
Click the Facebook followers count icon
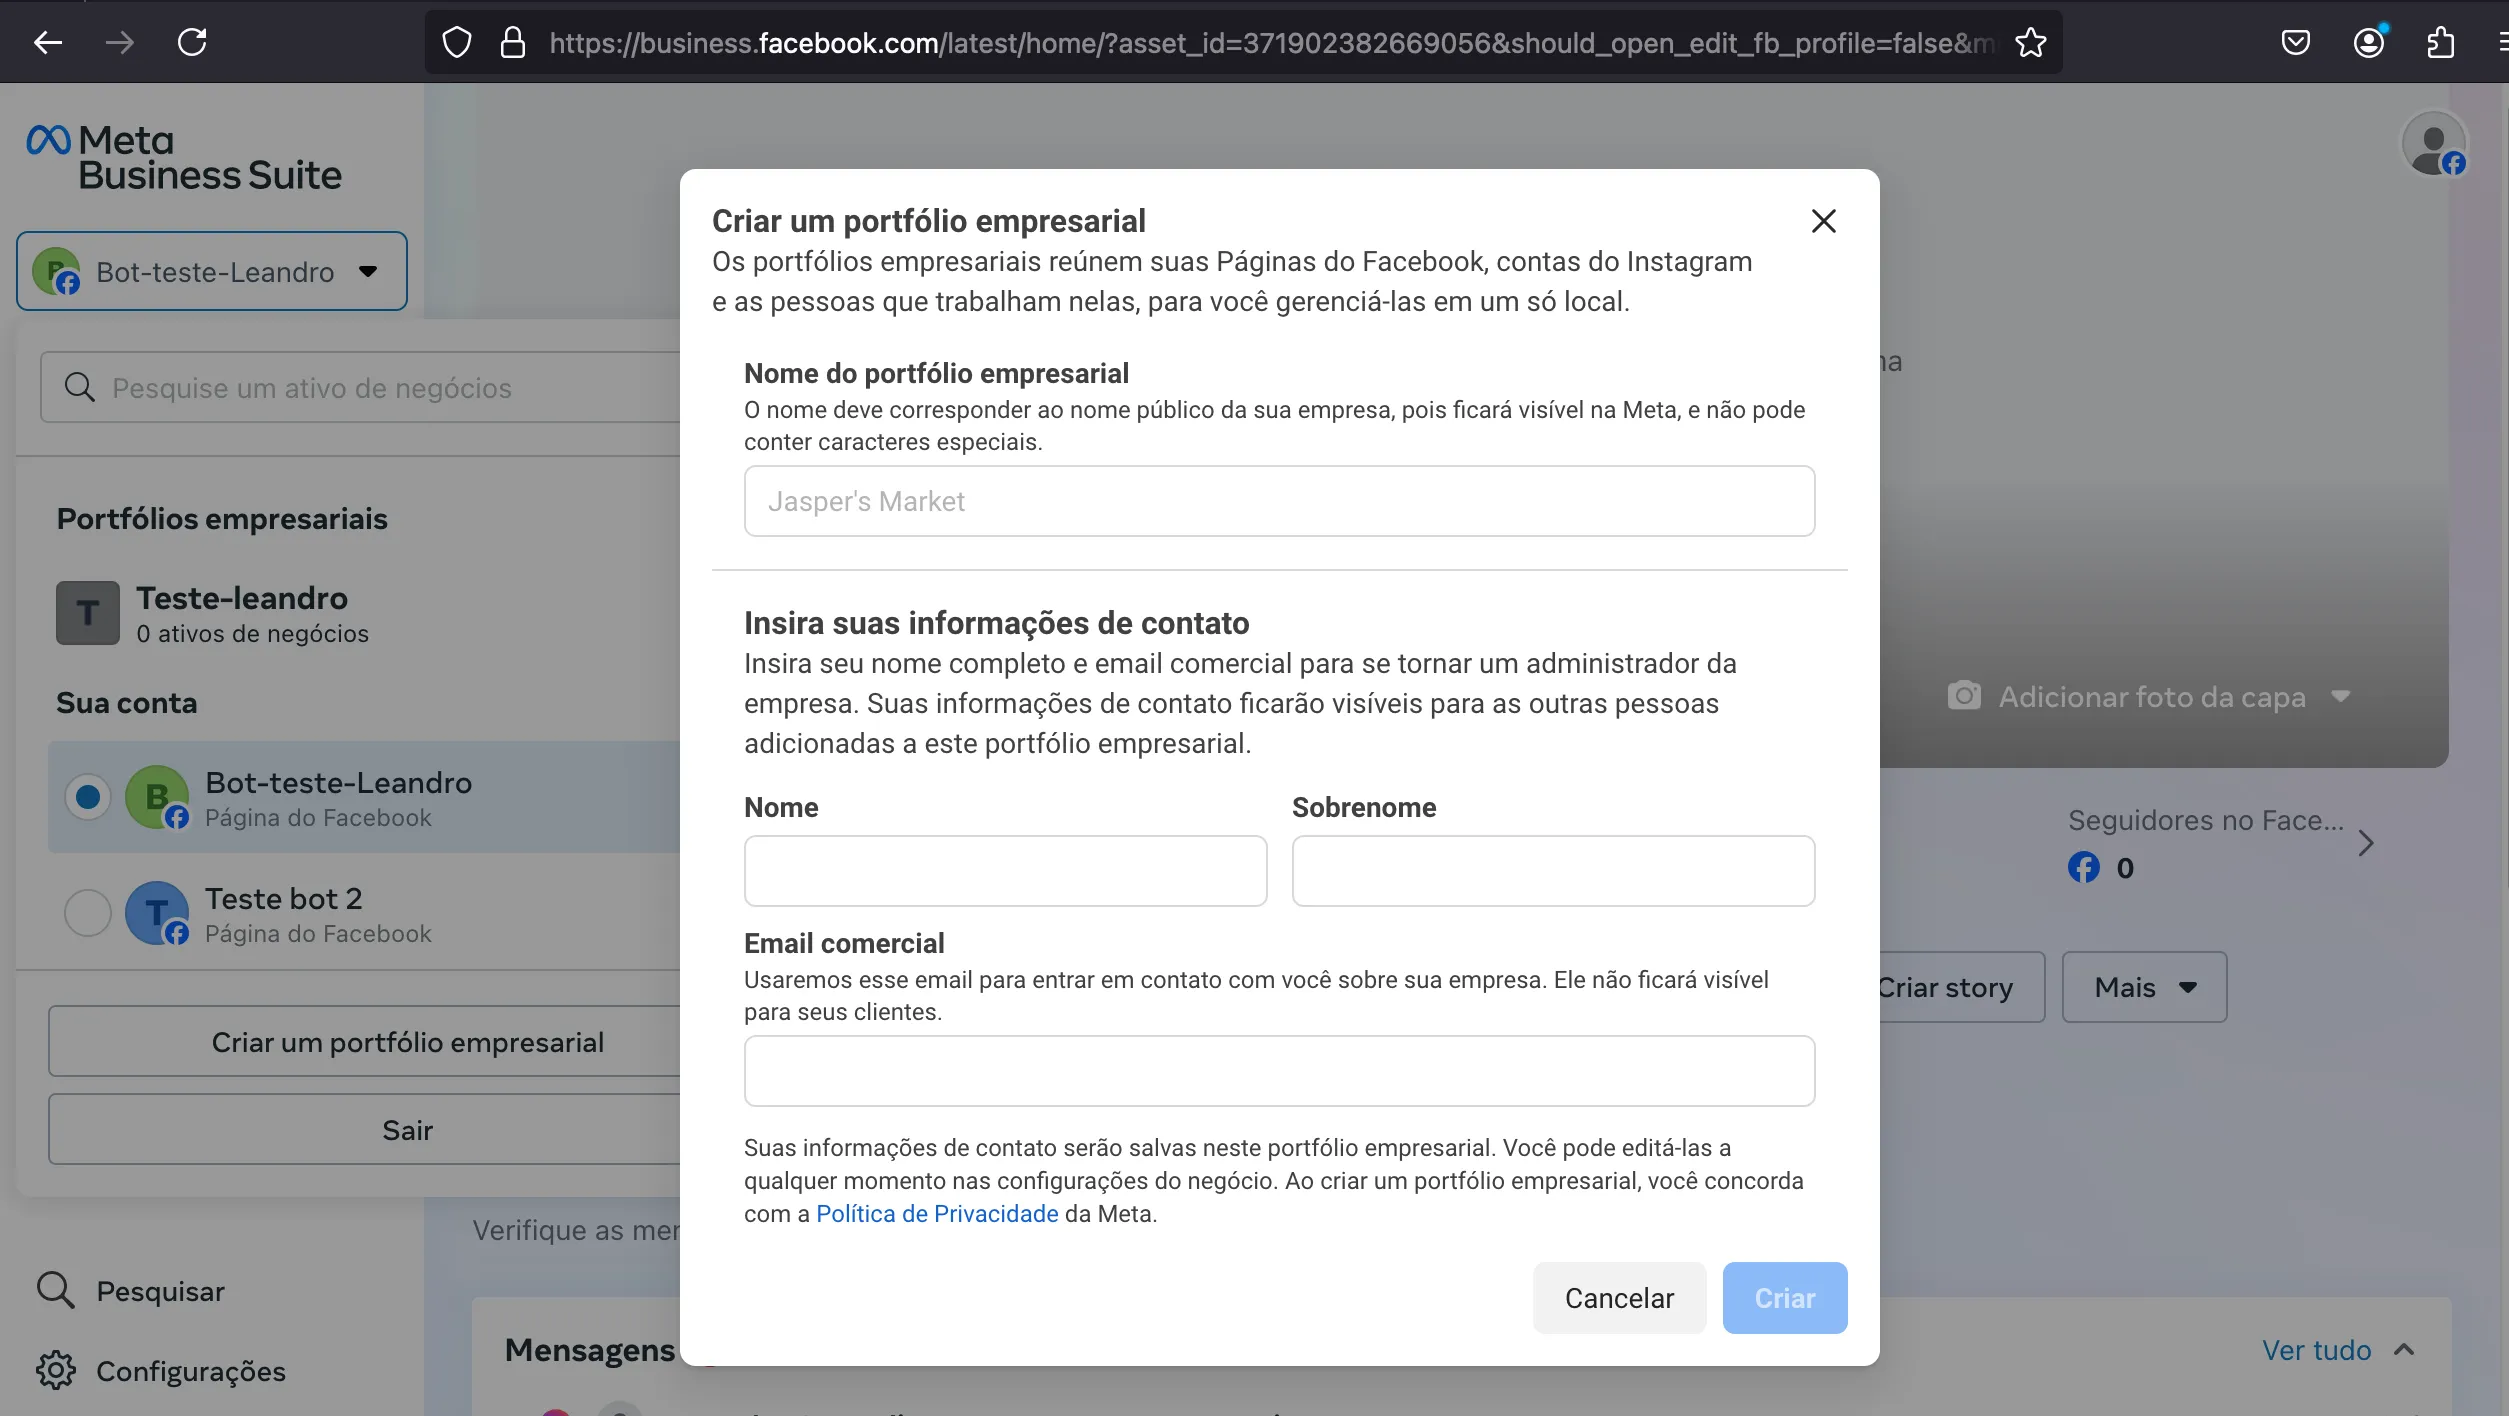coord(2083,867)
